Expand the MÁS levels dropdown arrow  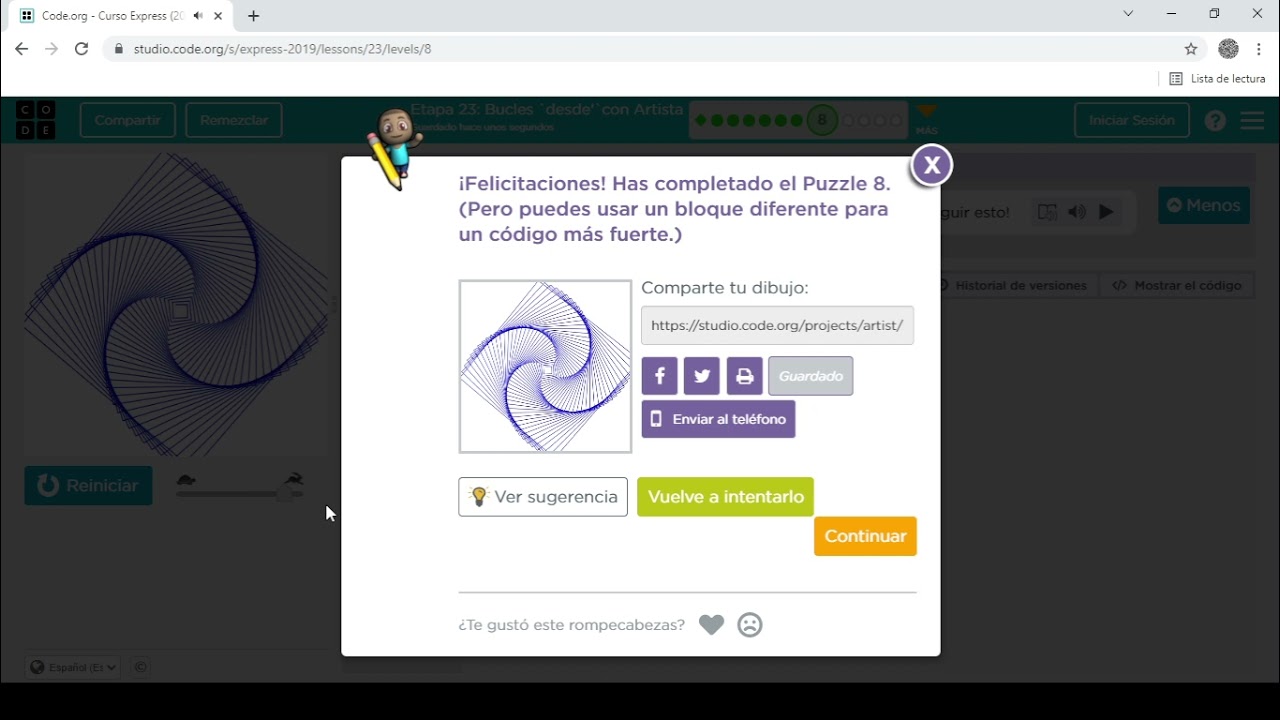coord(927,113)
